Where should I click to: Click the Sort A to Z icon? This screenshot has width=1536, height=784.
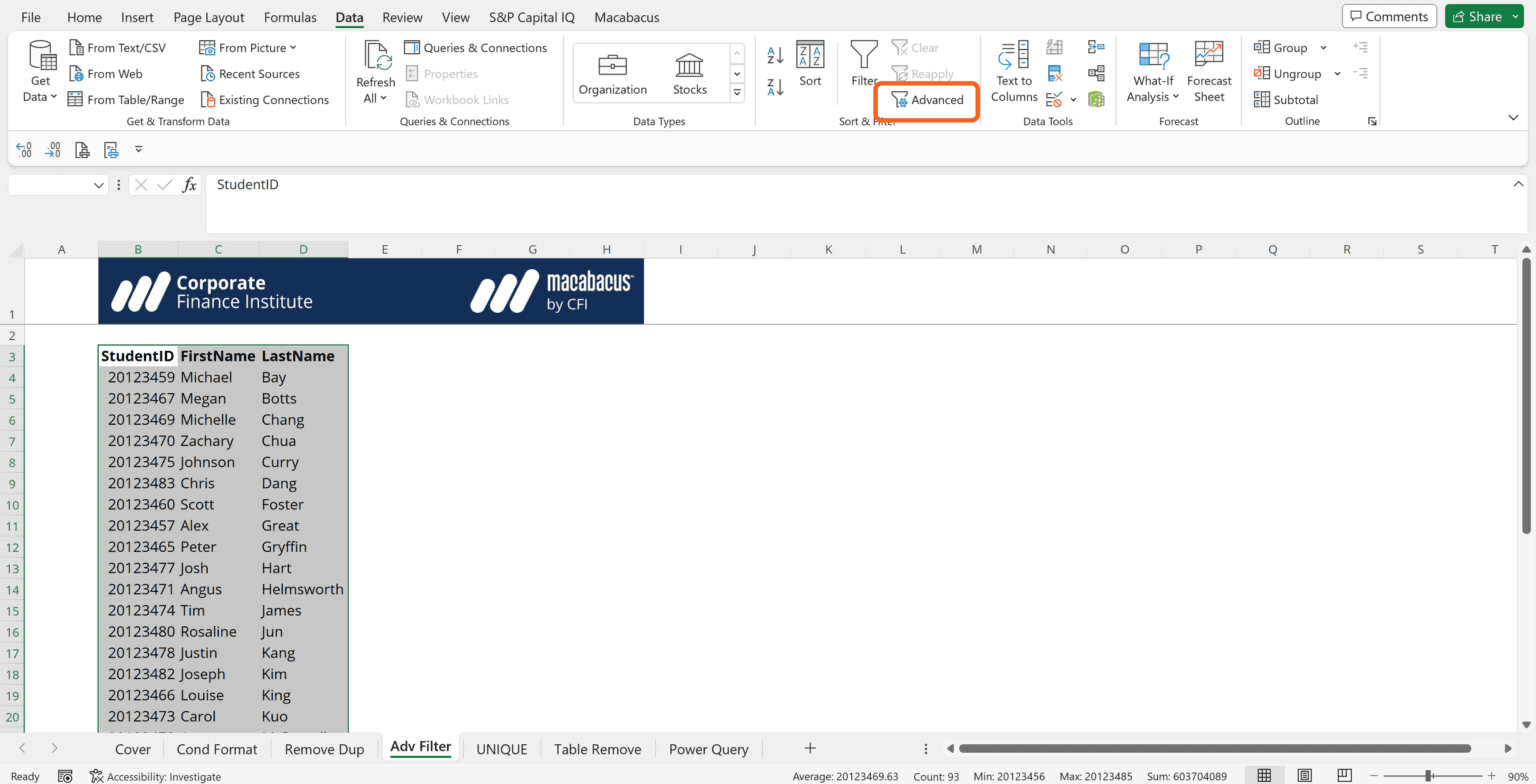tap(775, 56)
